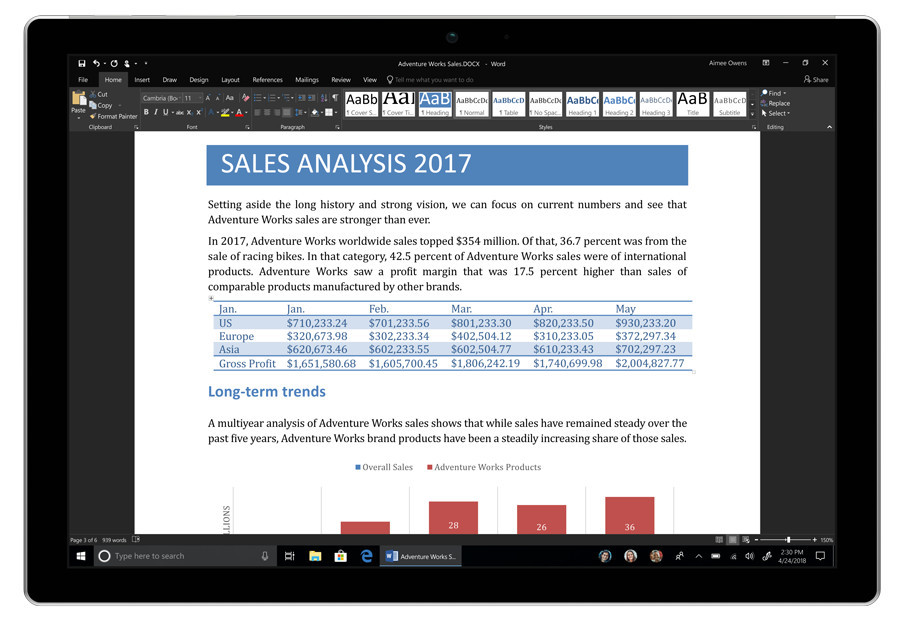Toggle Subscript formatting
900x622 pixels.
pyautogui.click(x=189, y=112)
